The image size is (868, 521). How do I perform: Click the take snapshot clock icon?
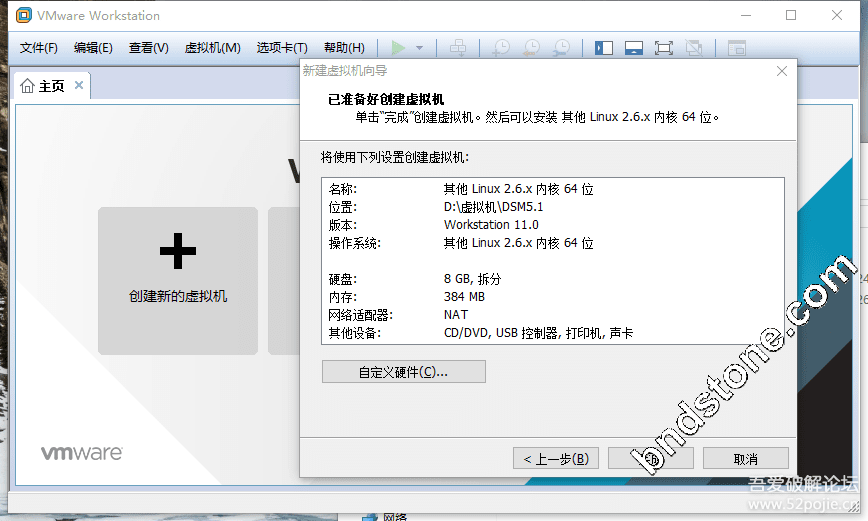pos(501,48)
